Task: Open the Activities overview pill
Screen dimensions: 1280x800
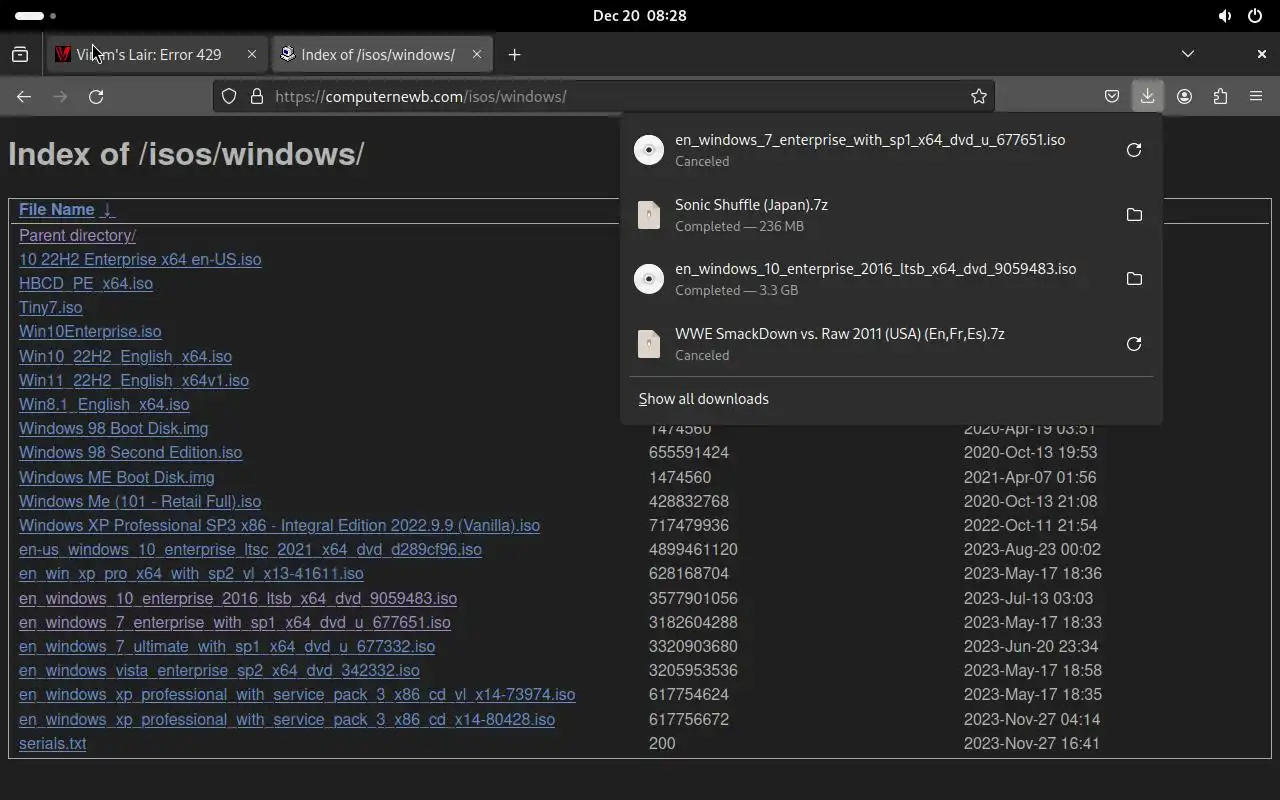Action: tap(36, 16)
